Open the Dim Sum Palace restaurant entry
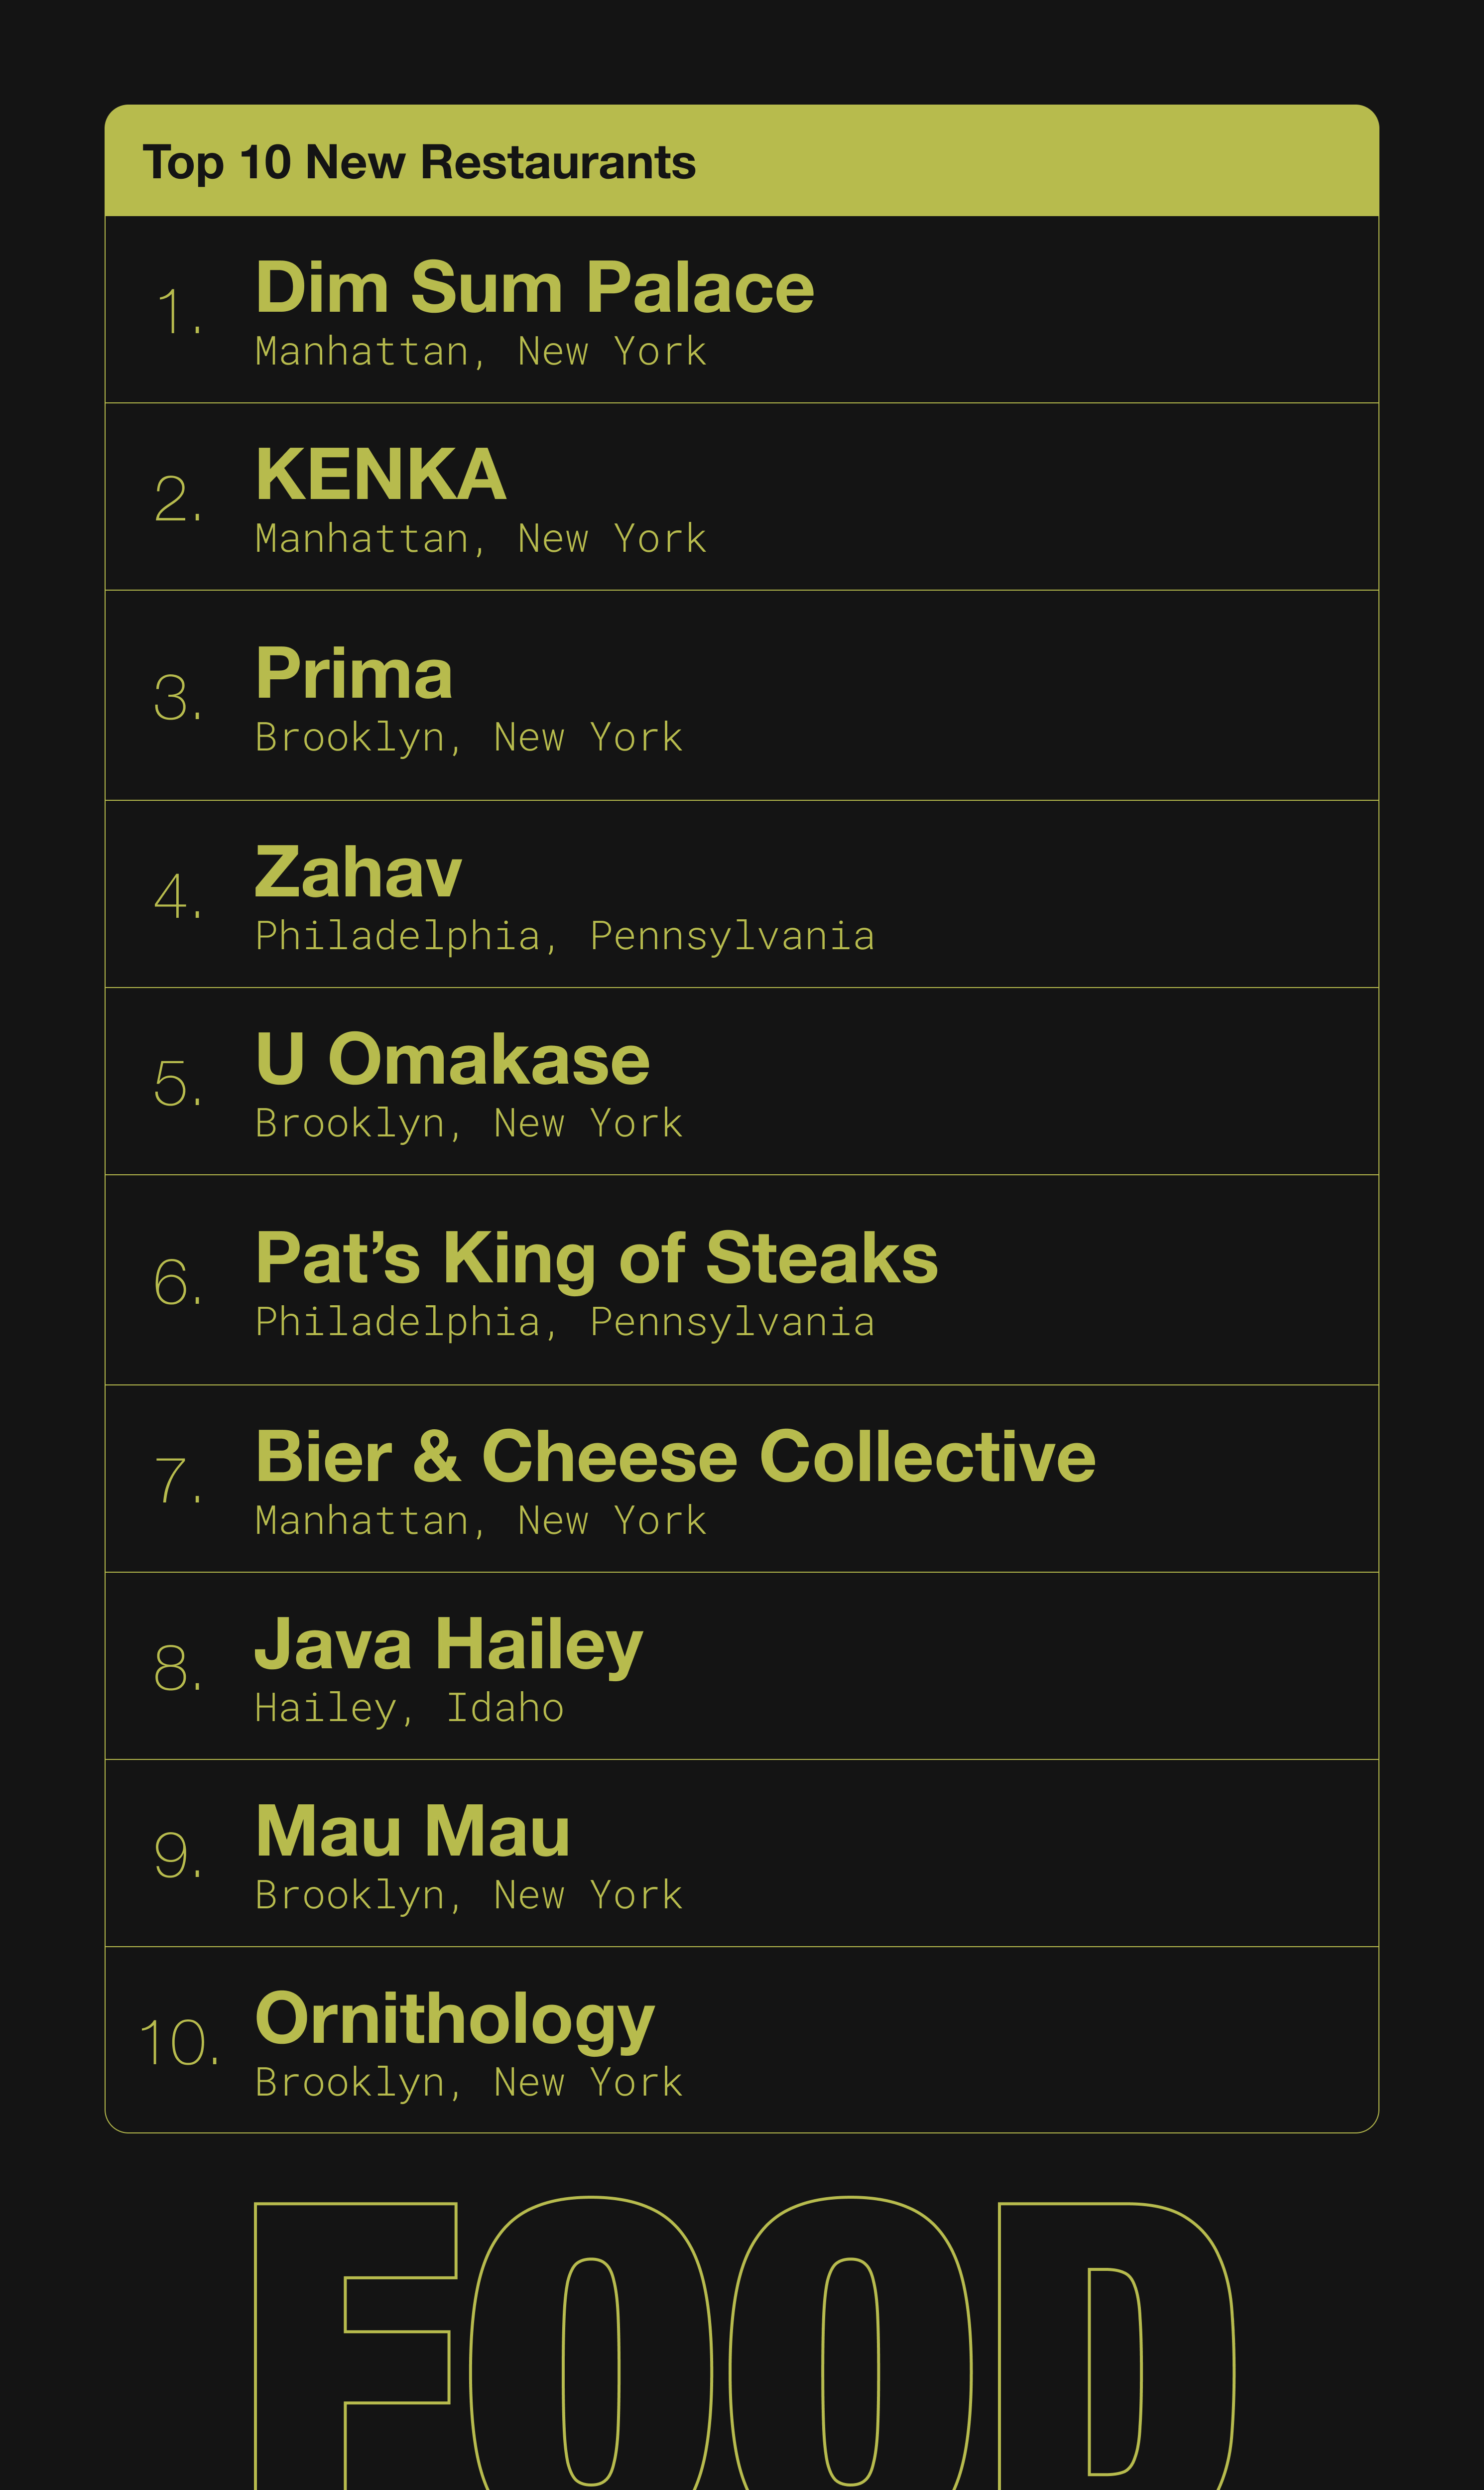The height and width of the screenshot is (2490, 1484). click(x=741, y=310)
